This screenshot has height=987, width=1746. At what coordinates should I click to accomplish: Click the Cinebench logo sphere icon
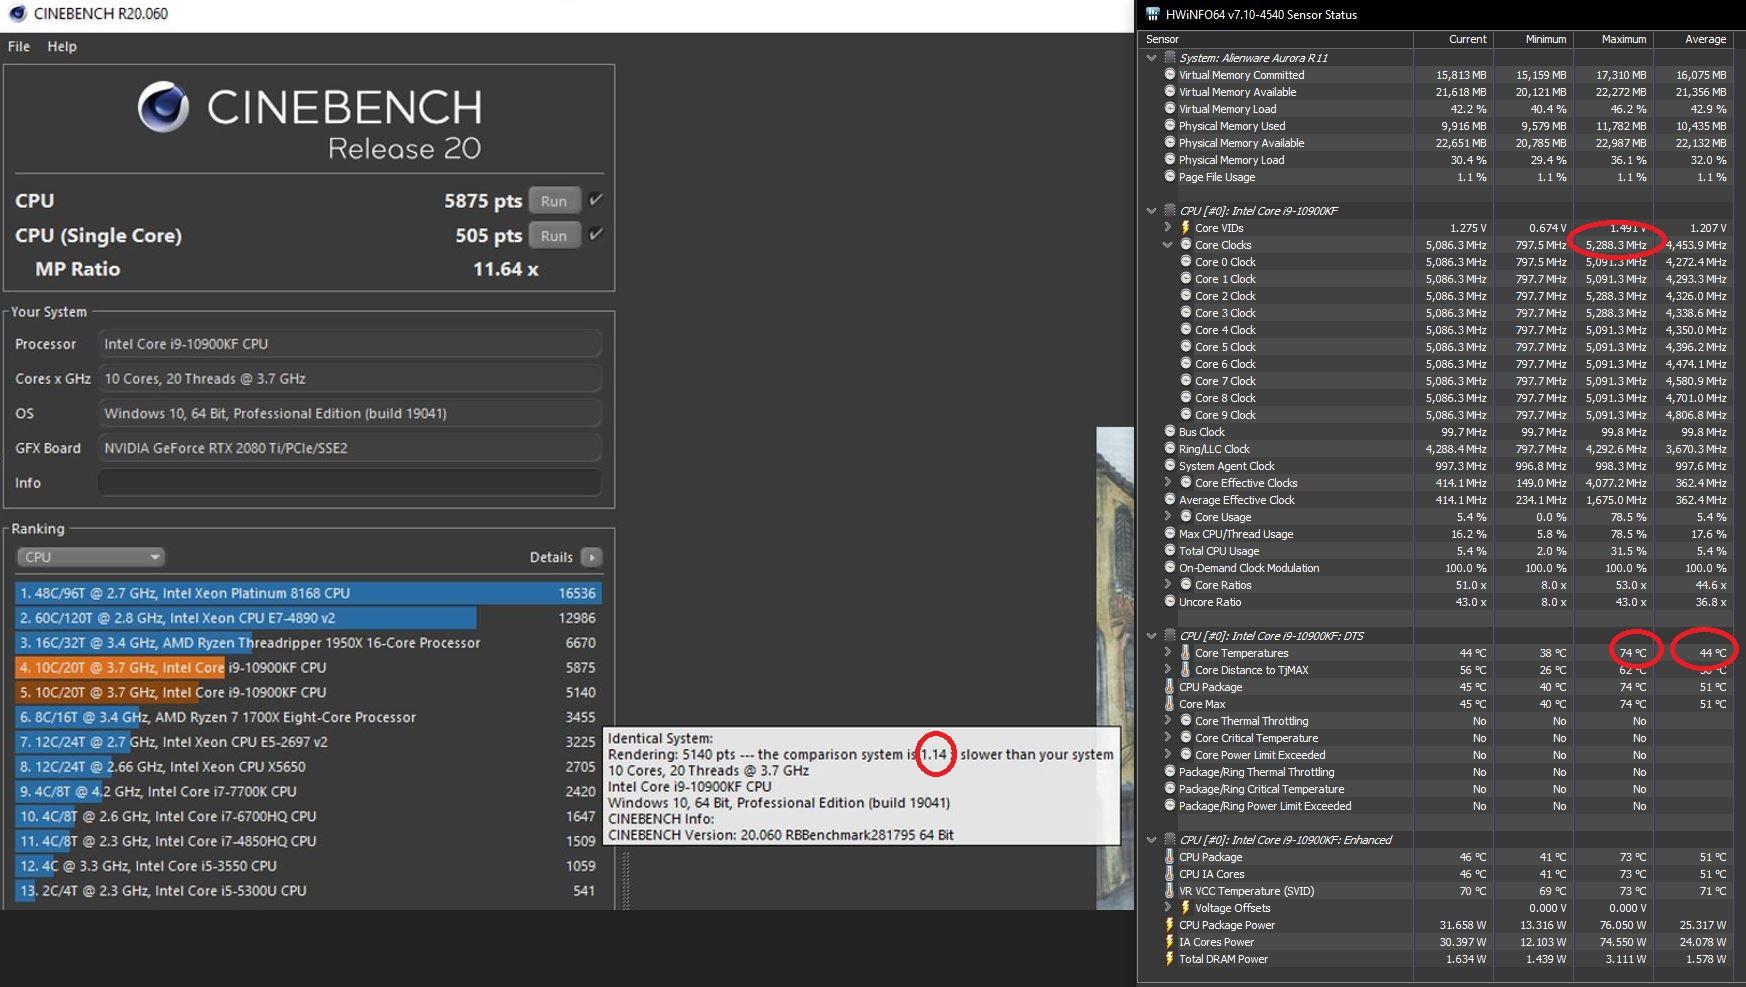coord(163,107)
